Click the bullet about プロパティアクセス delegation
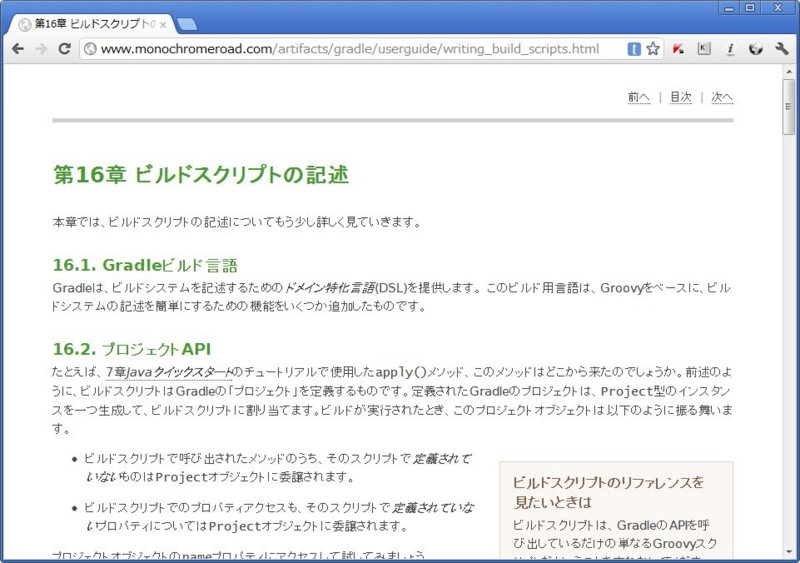The image size is (800, 563). click(x=279, y=517)
